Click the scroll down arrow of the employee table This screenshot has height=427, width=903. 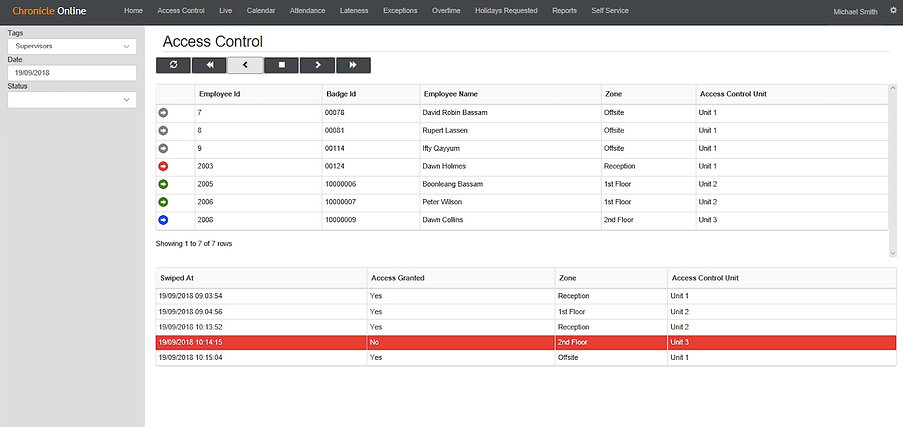click(893, 253)
